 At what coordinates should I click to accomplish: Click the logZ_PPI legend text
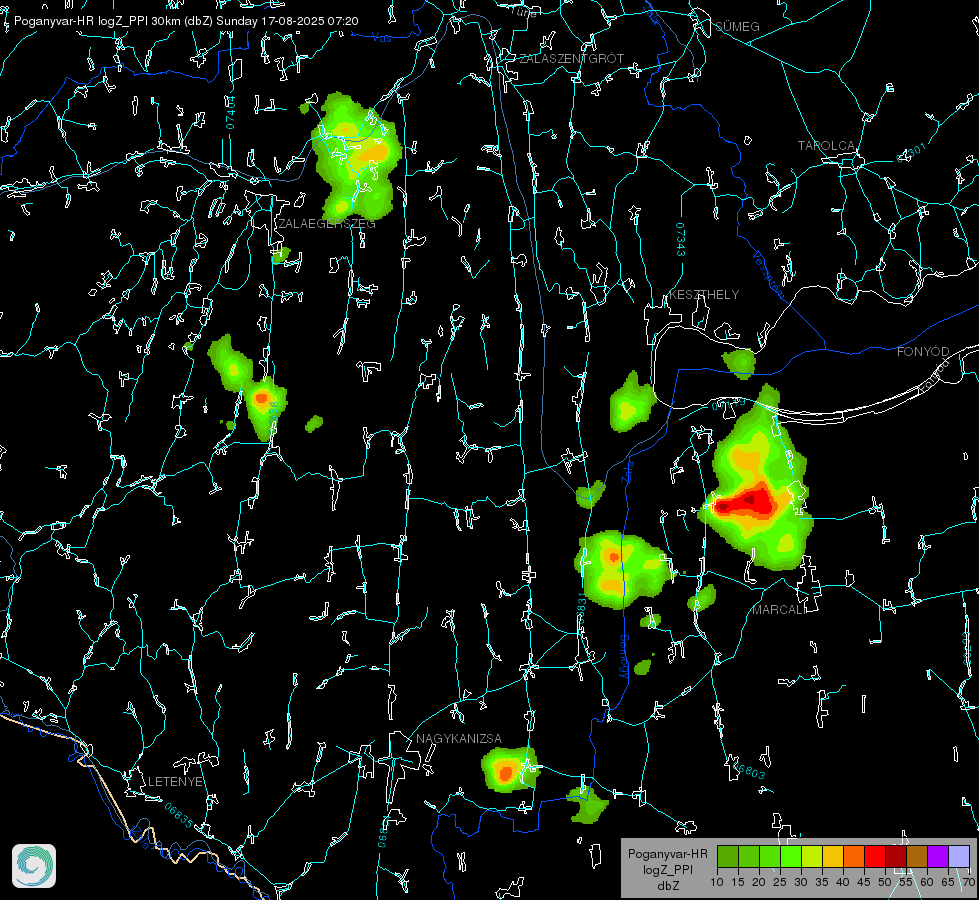[x=667, y=870]
